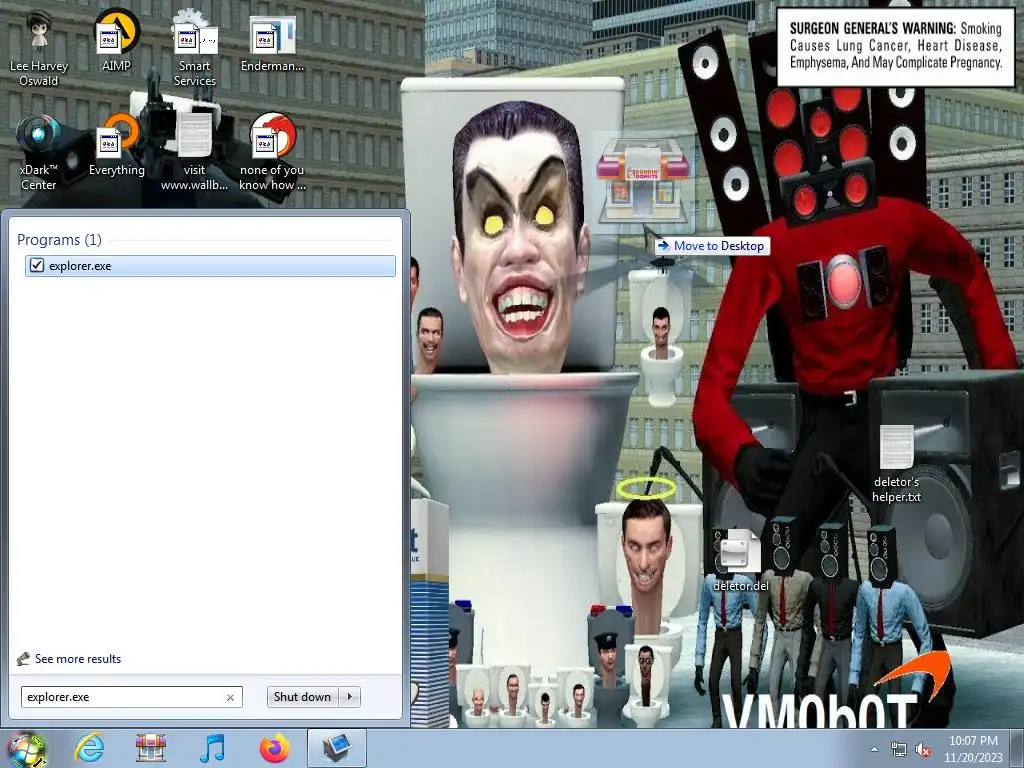The height and width of the screenshot is (768, 1024).
Task: Open the clock showing 10:07 PM
Action: (973, 749)
